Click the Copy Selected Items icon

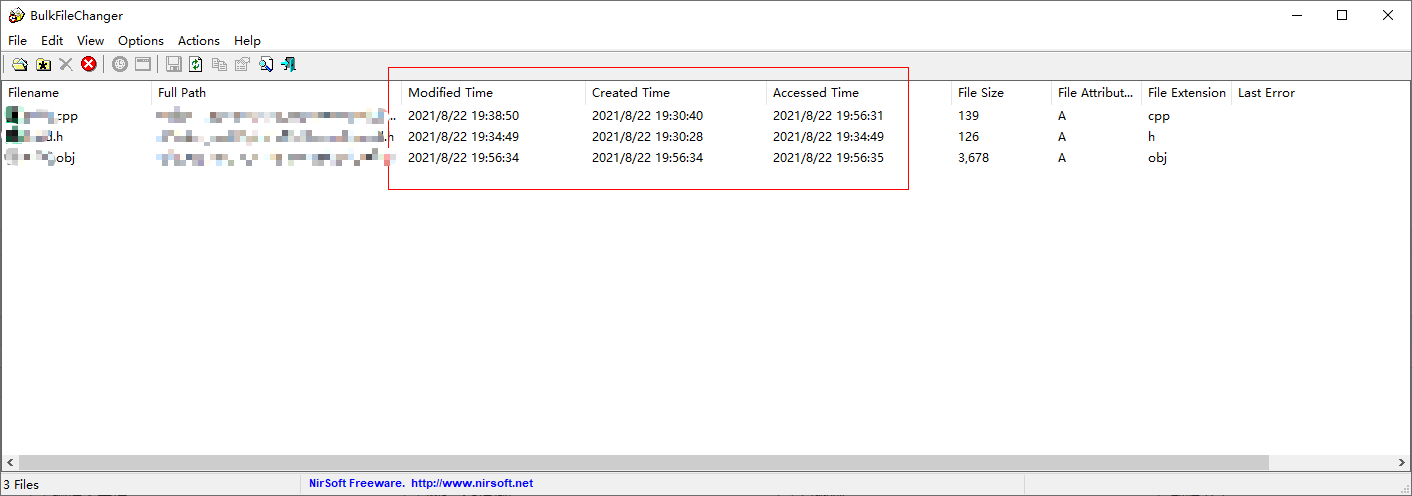pos(219,65)
